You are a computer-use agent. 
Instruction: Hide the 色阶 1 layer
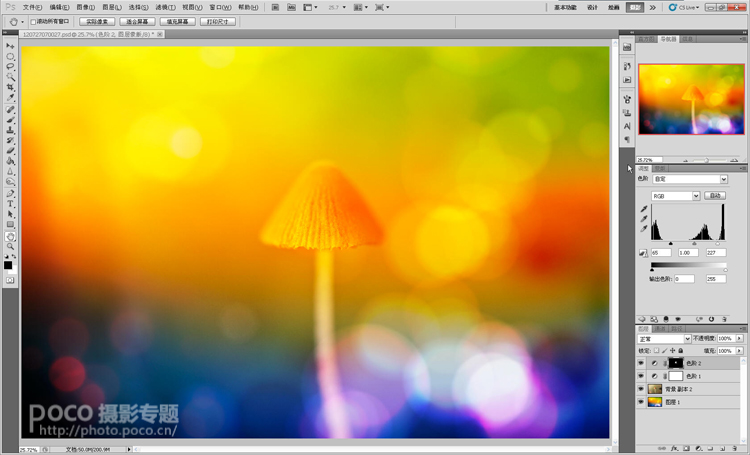(x=641, y=377)
